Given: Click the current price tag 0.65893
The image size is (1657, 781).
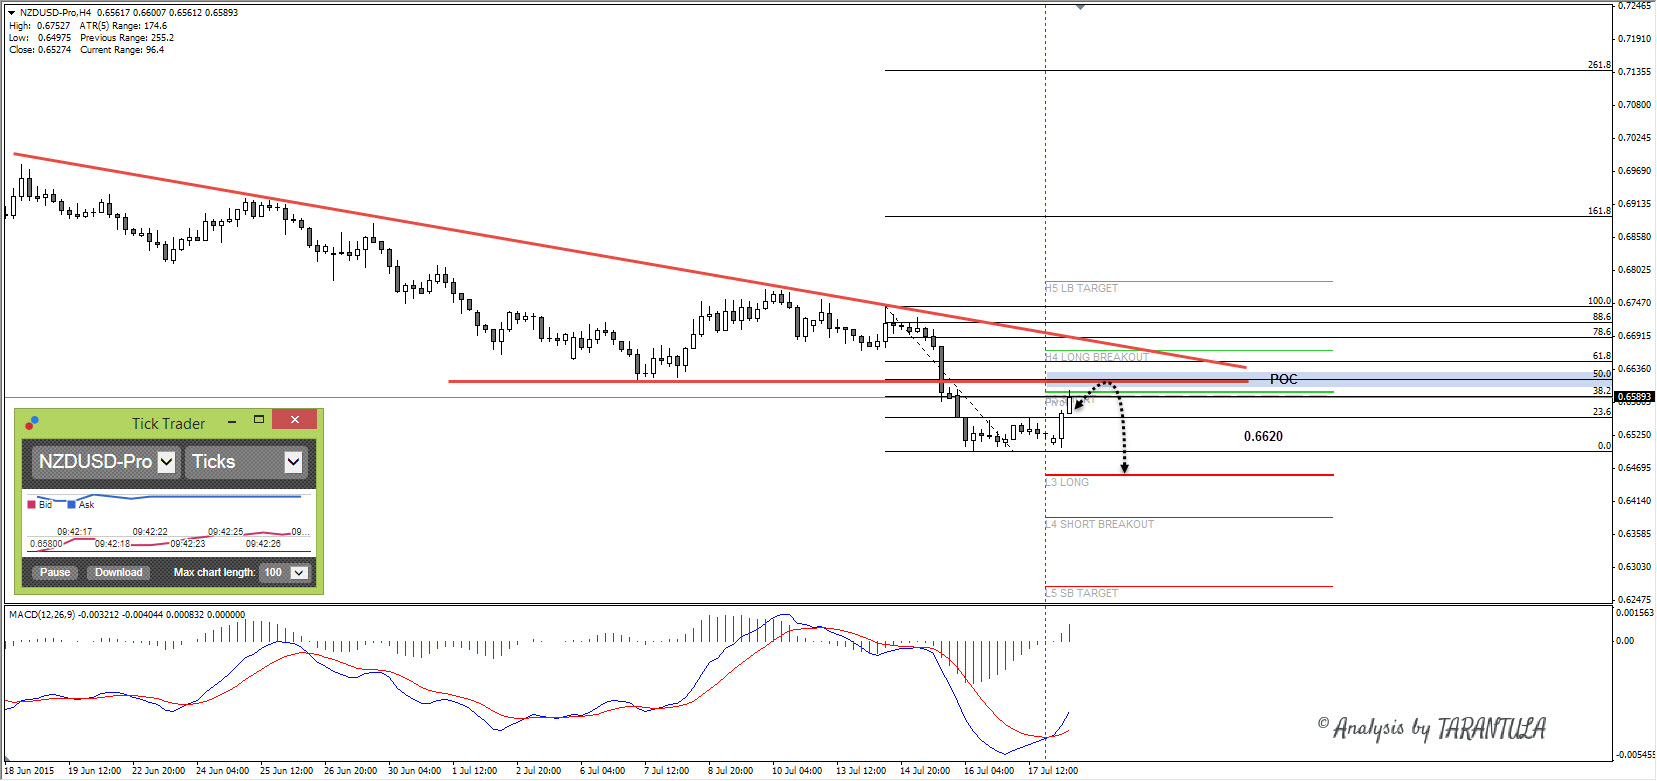Looking at the screenshot, I should click(x=1635, y=397).
